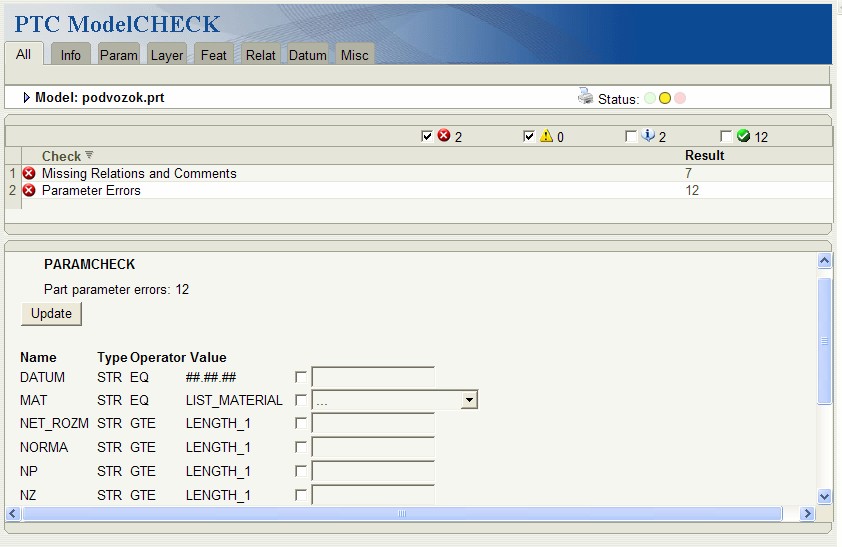Click the NZ value input field
The width and height of the screenshot is (842, 547).
(373, 494)
